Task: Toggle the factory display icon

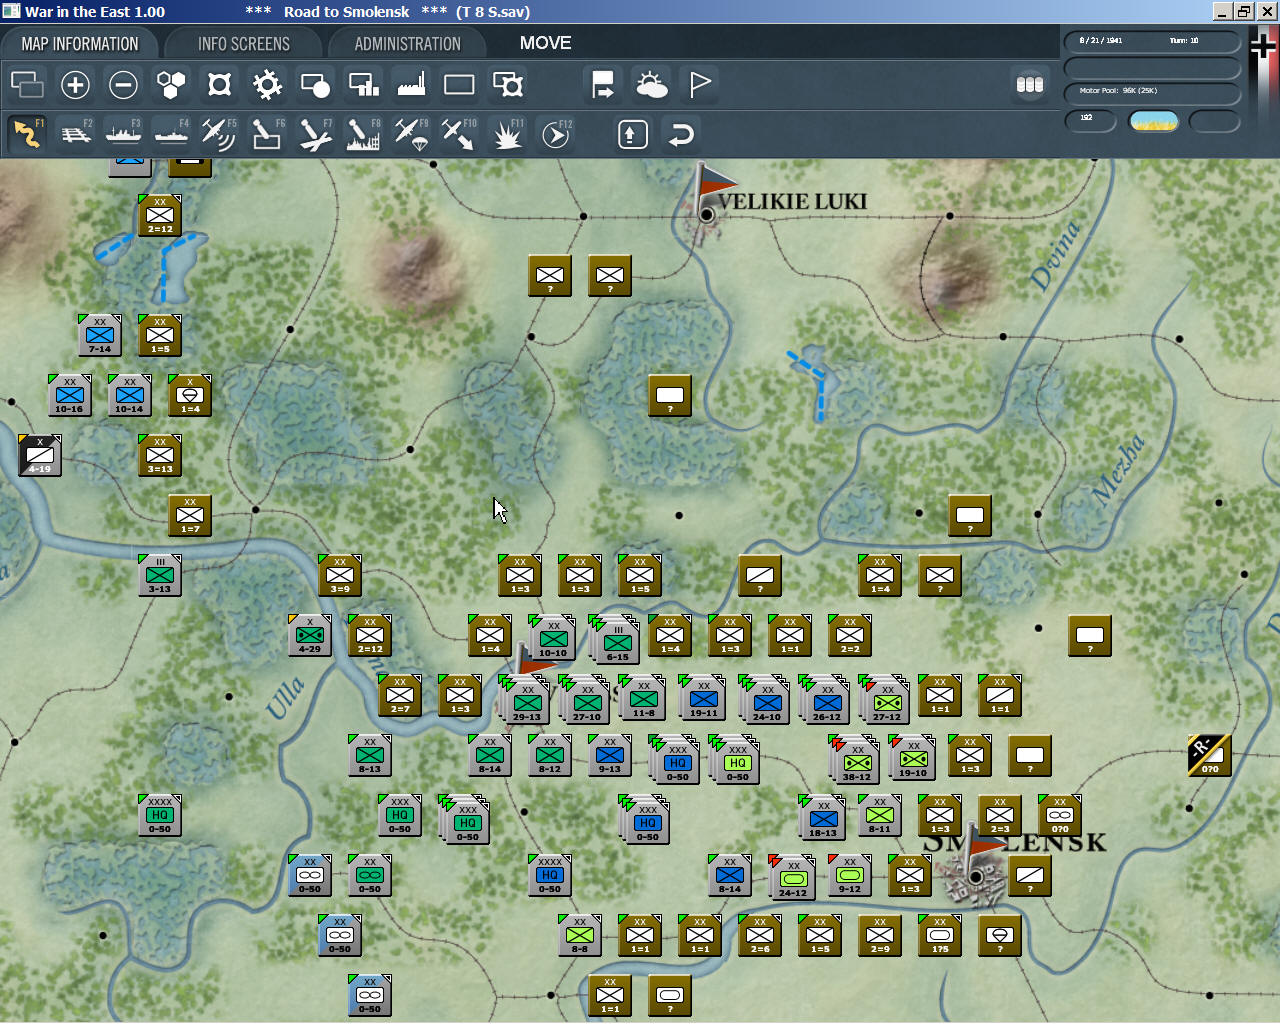Action: (x=411, y=85)
